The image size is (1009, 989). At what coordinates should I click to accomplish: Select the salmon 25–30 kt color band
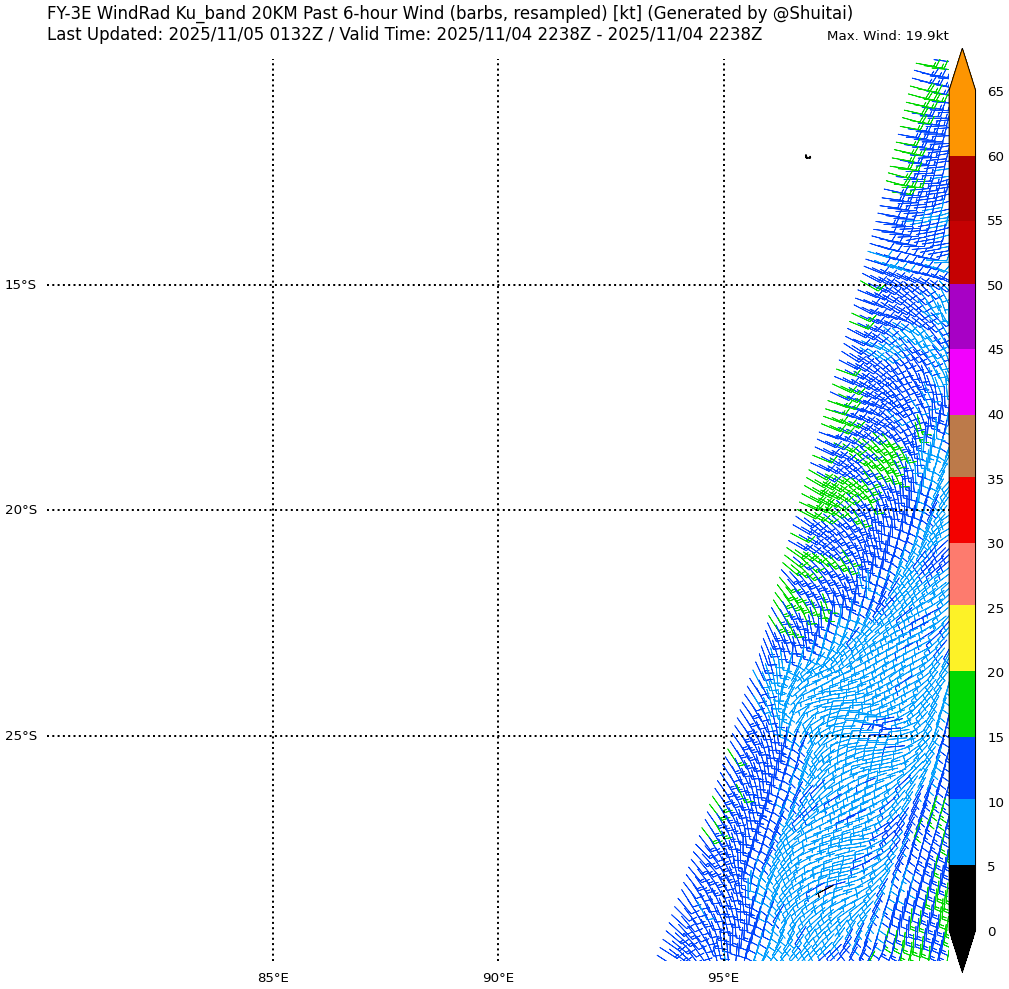(961, 574)
